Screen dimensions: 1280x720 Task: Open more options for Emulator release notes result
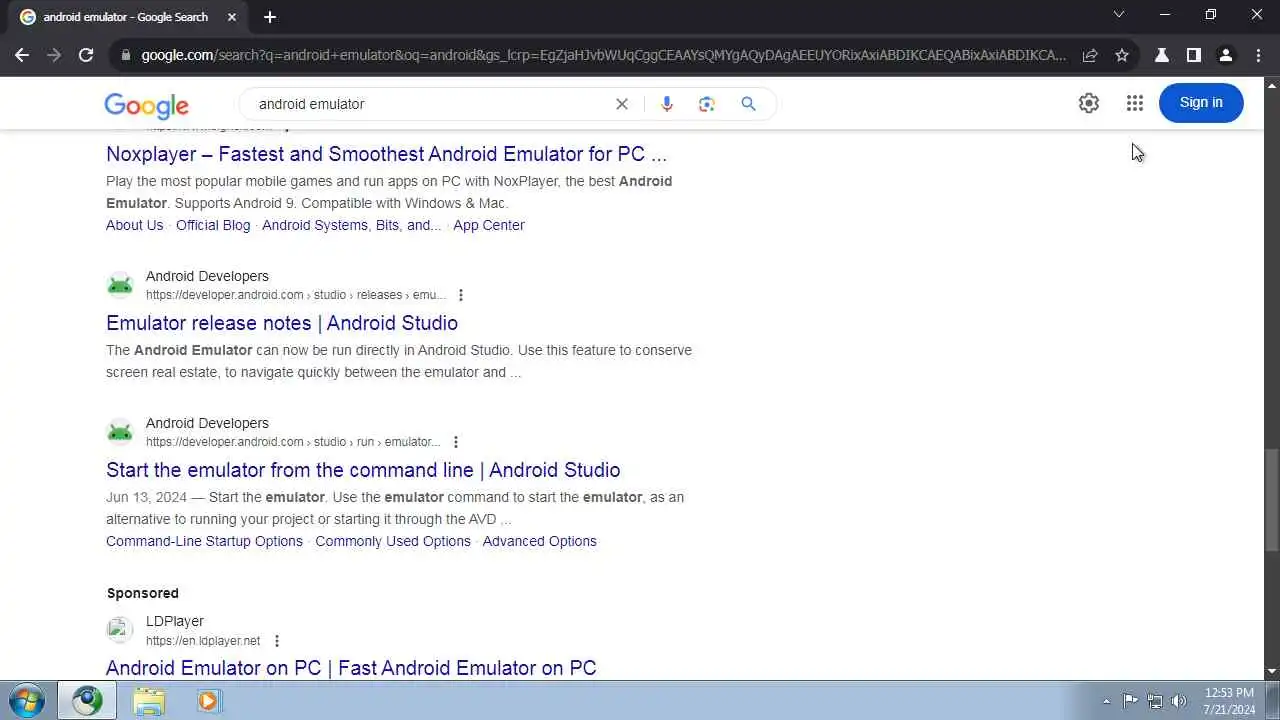coord(461,295)
